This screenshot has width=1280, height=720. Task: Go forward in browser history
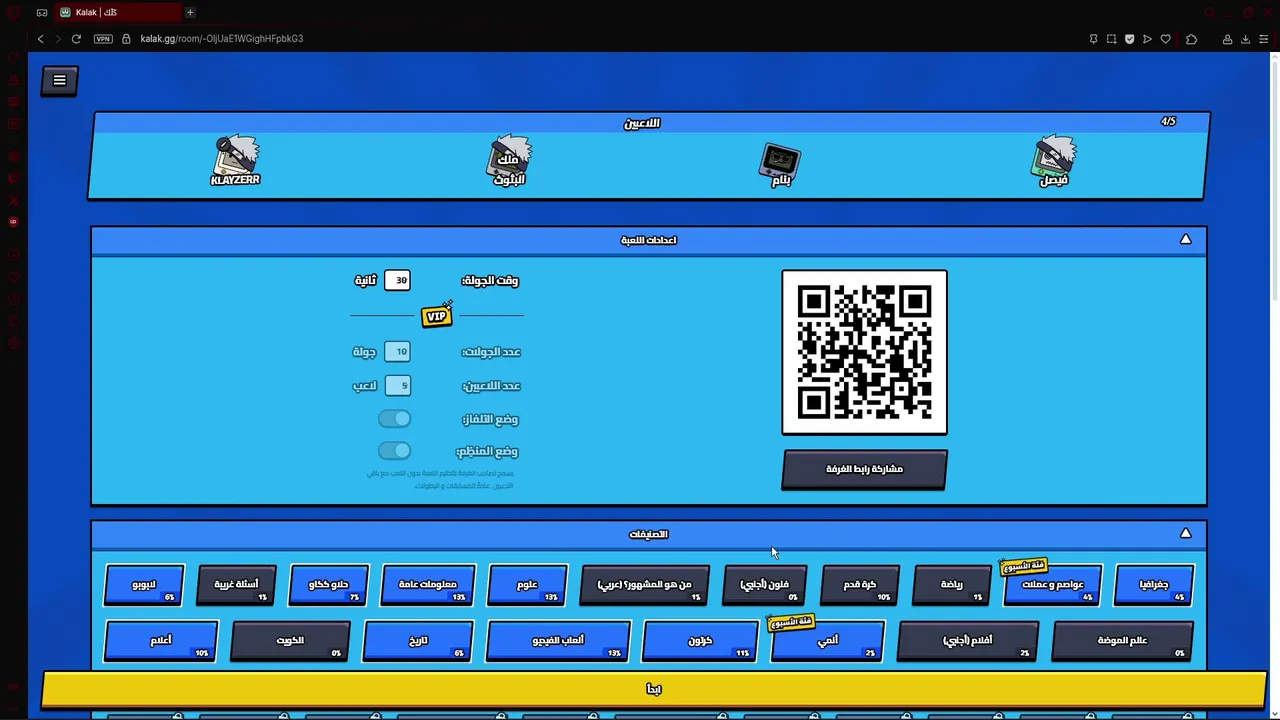point(58,38)
